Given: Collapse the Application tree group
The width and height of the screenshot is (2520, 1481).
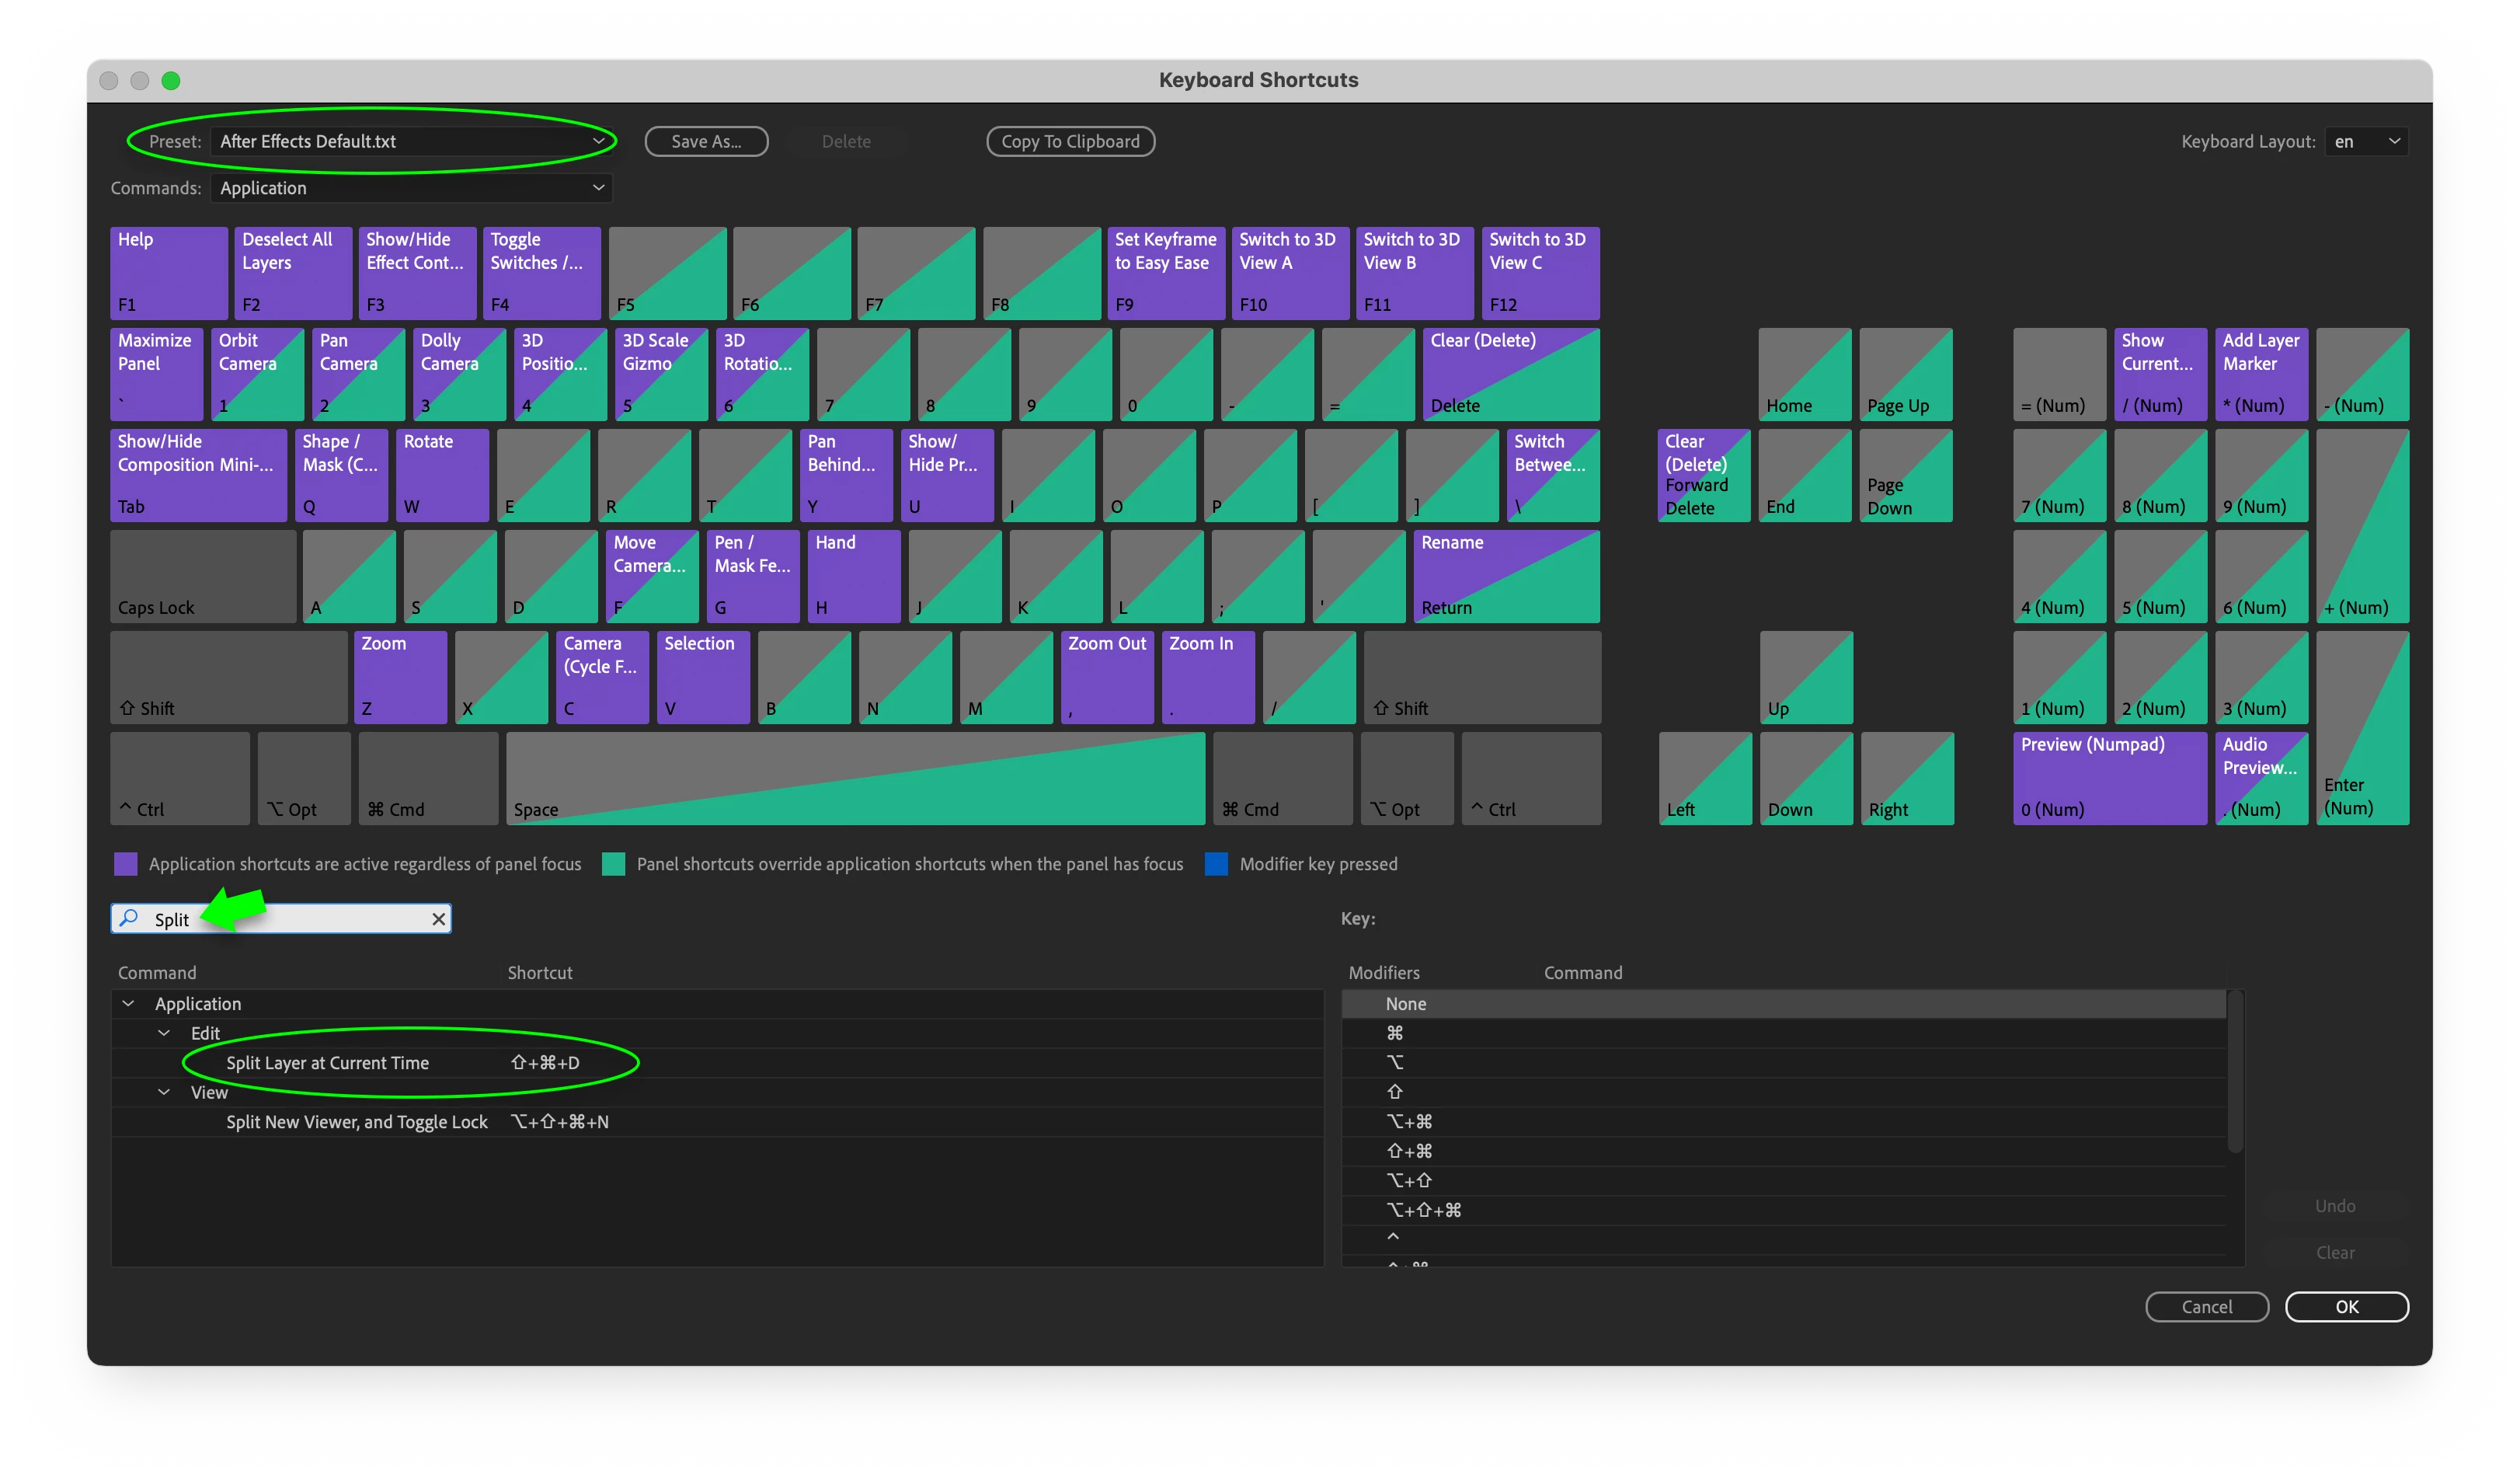Looking at the screenshot, I should (128, 1003).
